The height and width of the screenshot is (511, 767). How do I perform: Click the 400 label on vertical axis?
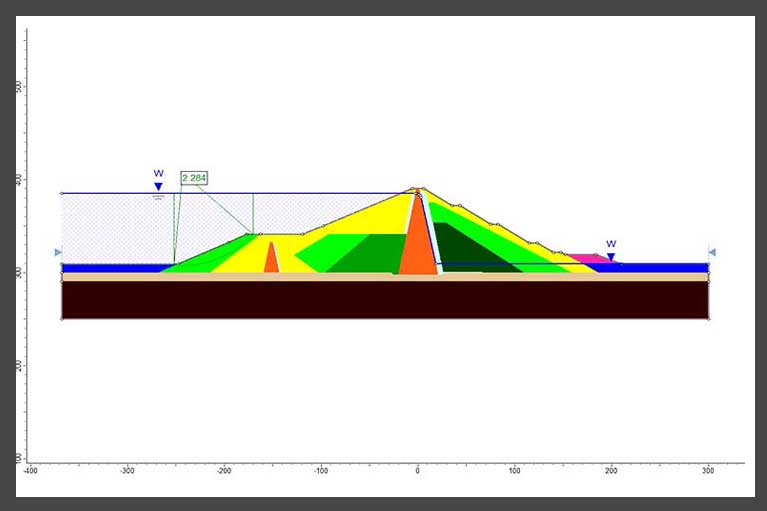[19, 180]
